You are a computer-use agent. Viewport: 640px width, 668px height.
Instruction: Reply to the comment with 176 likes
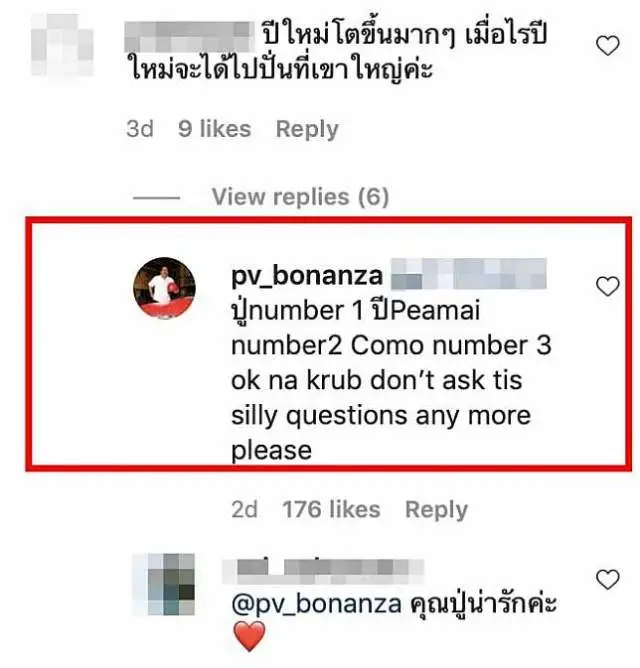tap(436, 510)
